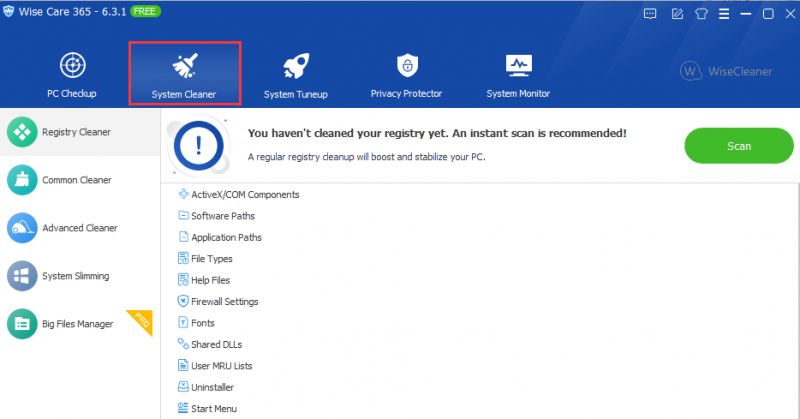This screenshot has height=419, width=800.
Task: Open the System Monitor screen icon
Action: [518, 65]
